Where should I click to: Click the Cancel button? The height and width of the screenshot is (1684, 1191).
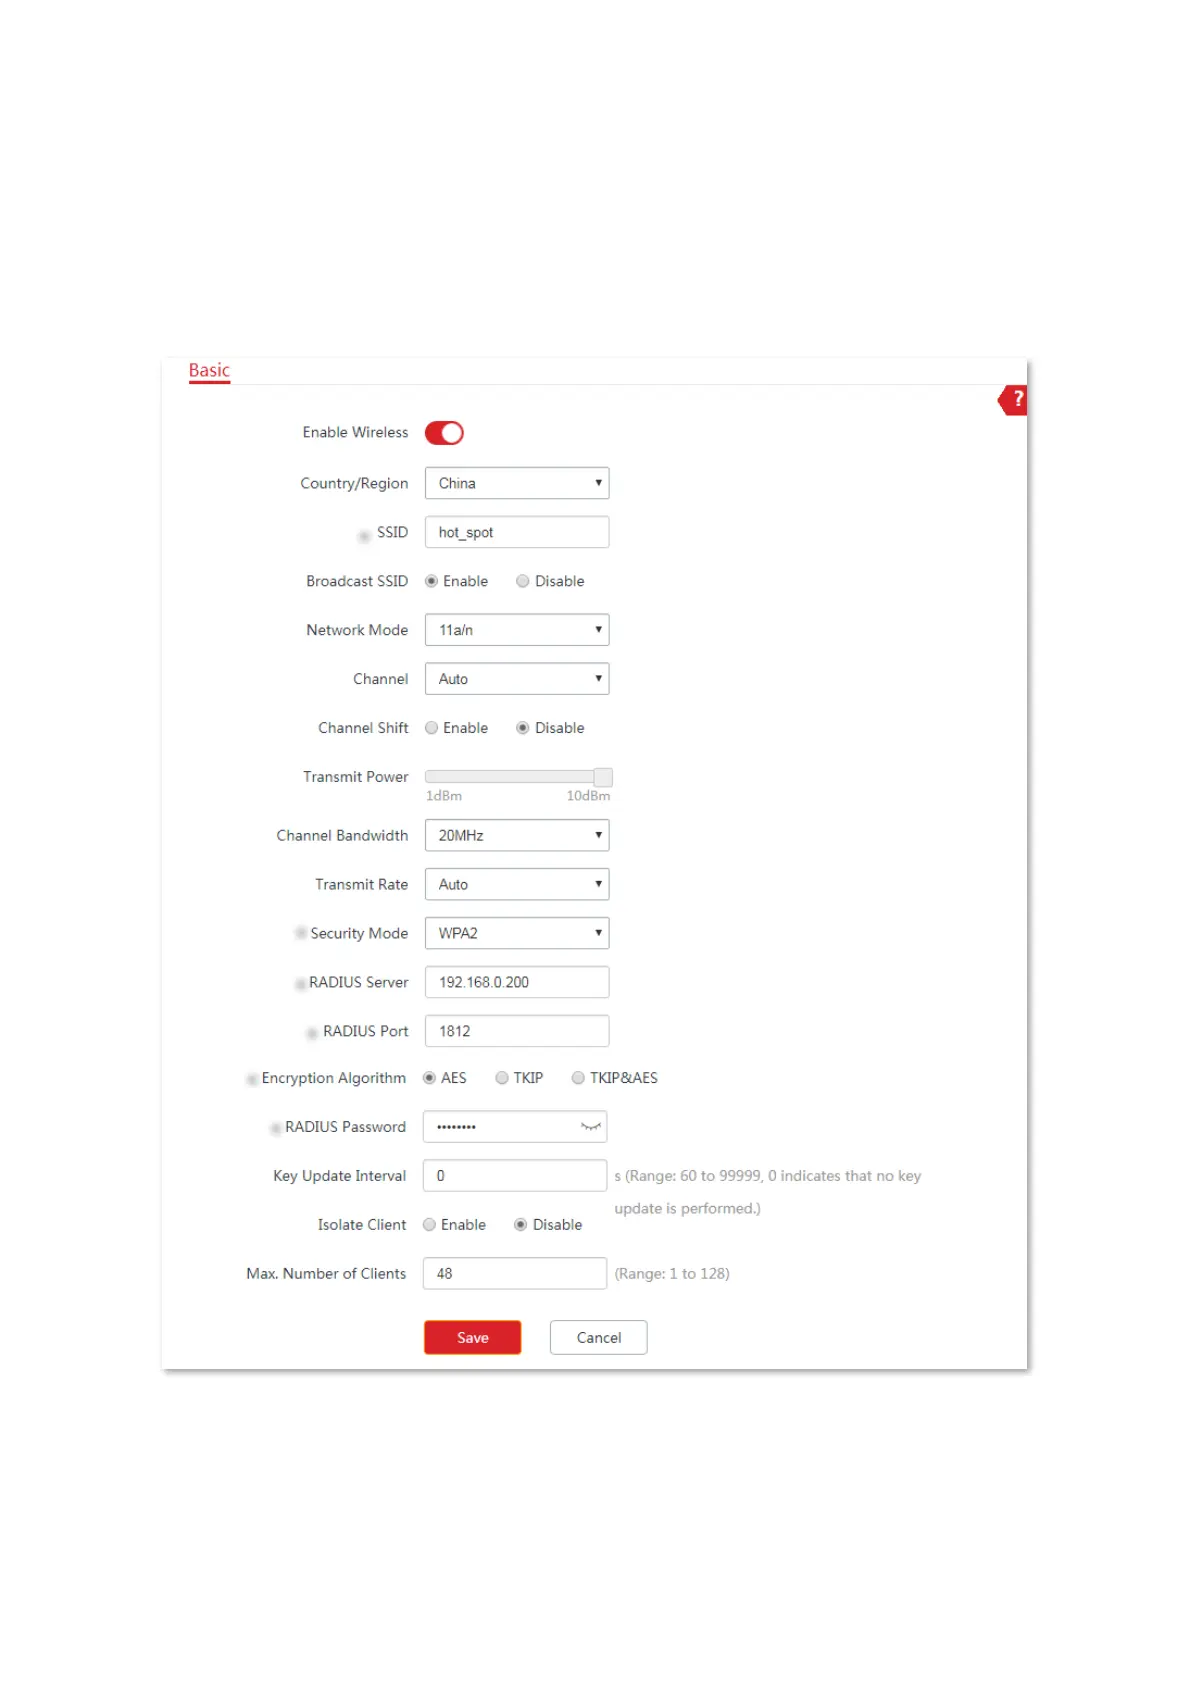coord(598,1338)
